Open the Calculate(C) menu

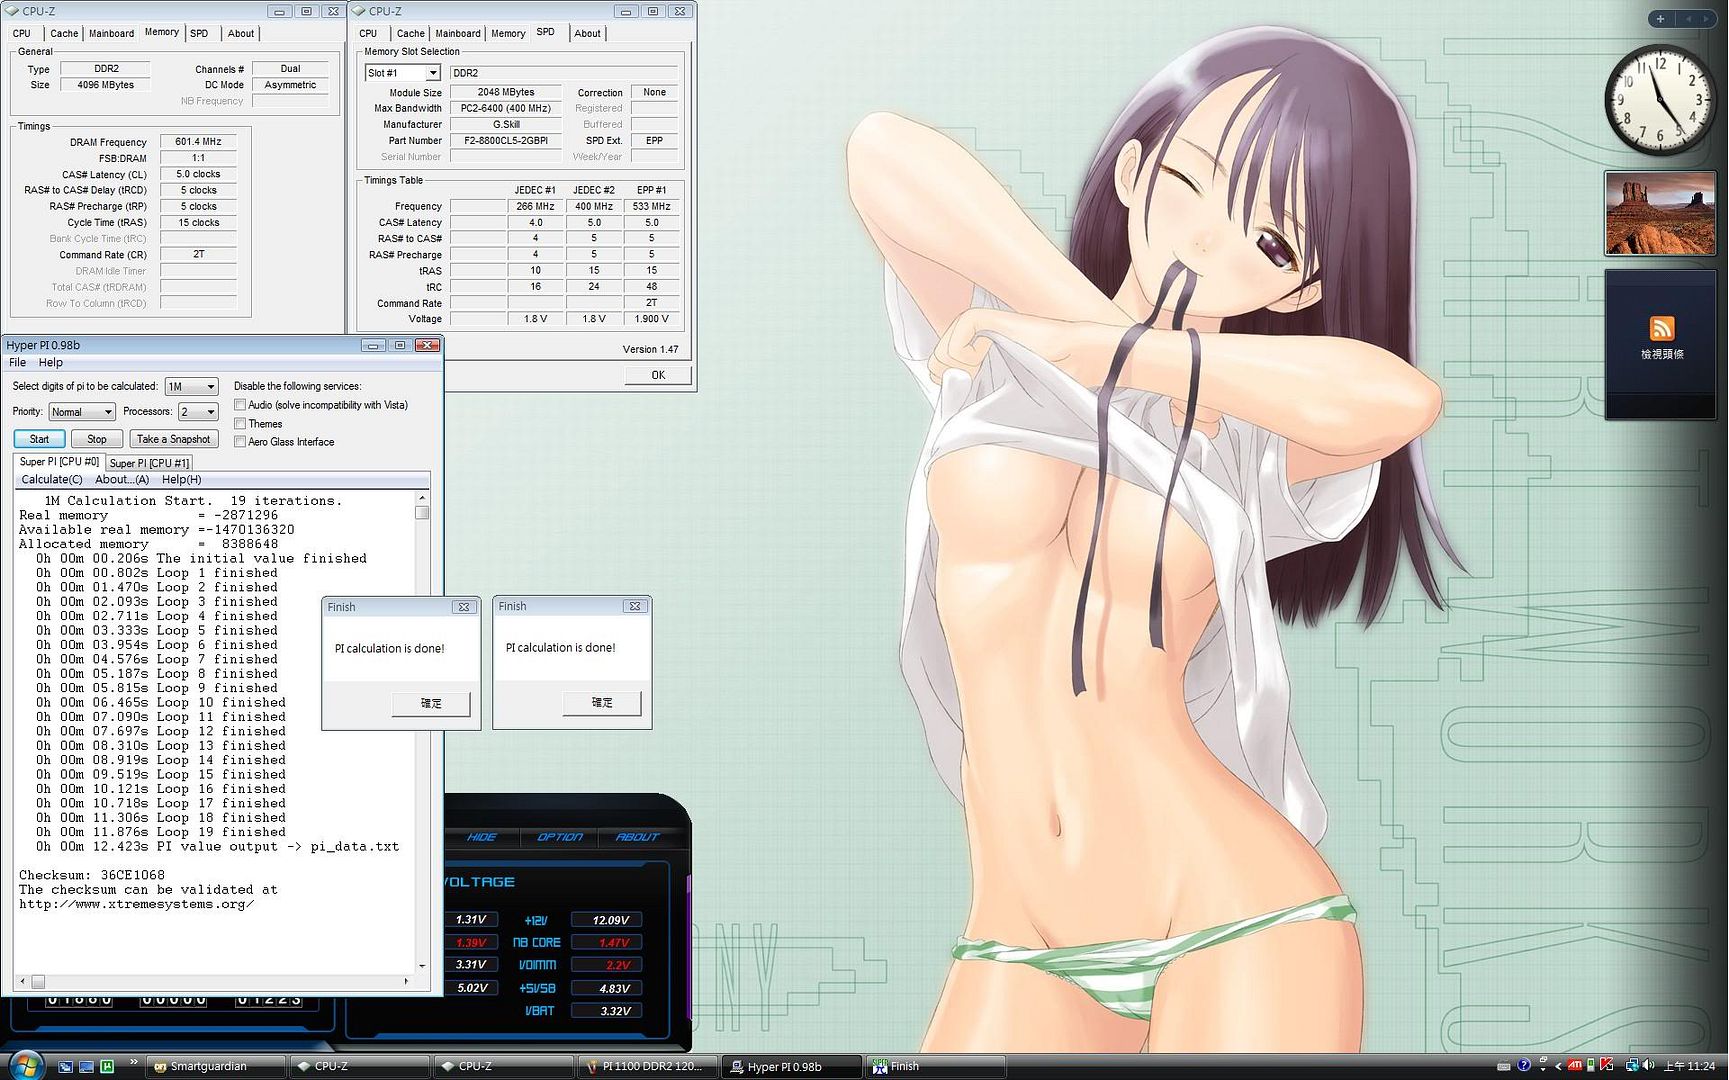52,480
